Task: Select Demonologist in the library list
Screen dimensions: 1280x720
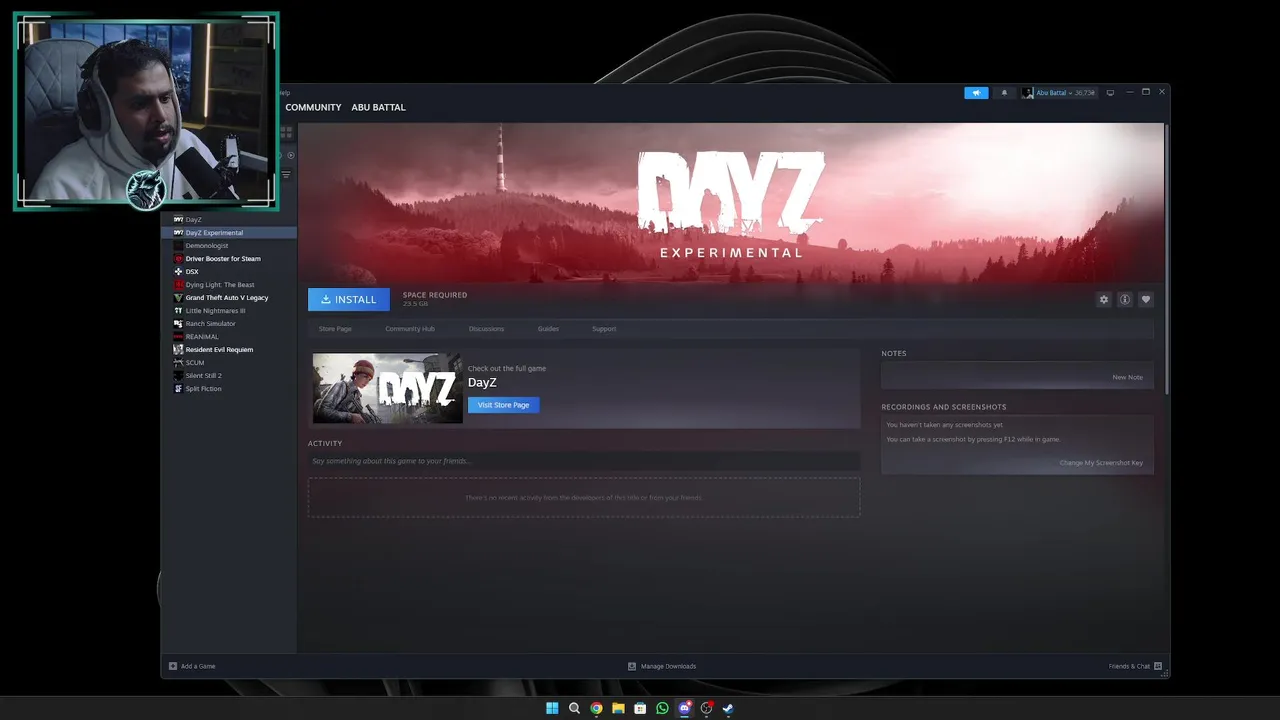Action: point(230,245)
